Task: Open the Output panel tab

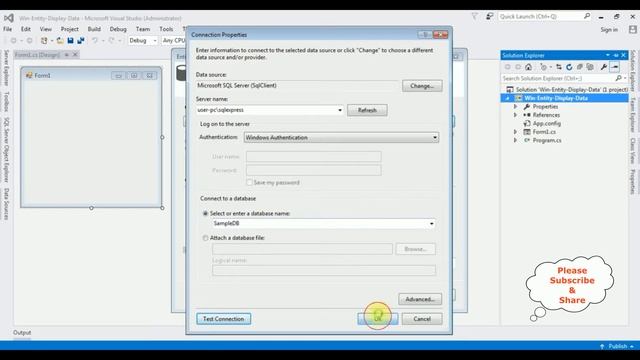Action: pyautogui.click(x=22, y=333)
